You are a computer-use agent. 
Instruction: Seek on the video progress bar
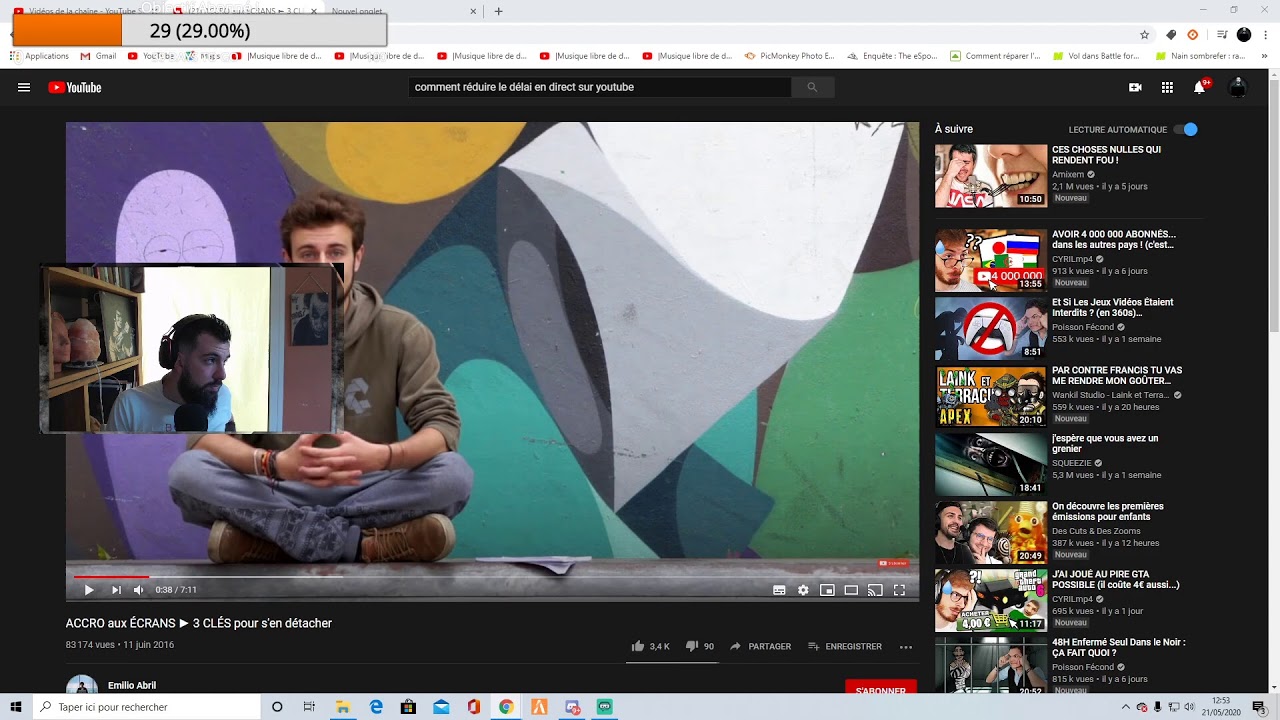tap(492, 576)
